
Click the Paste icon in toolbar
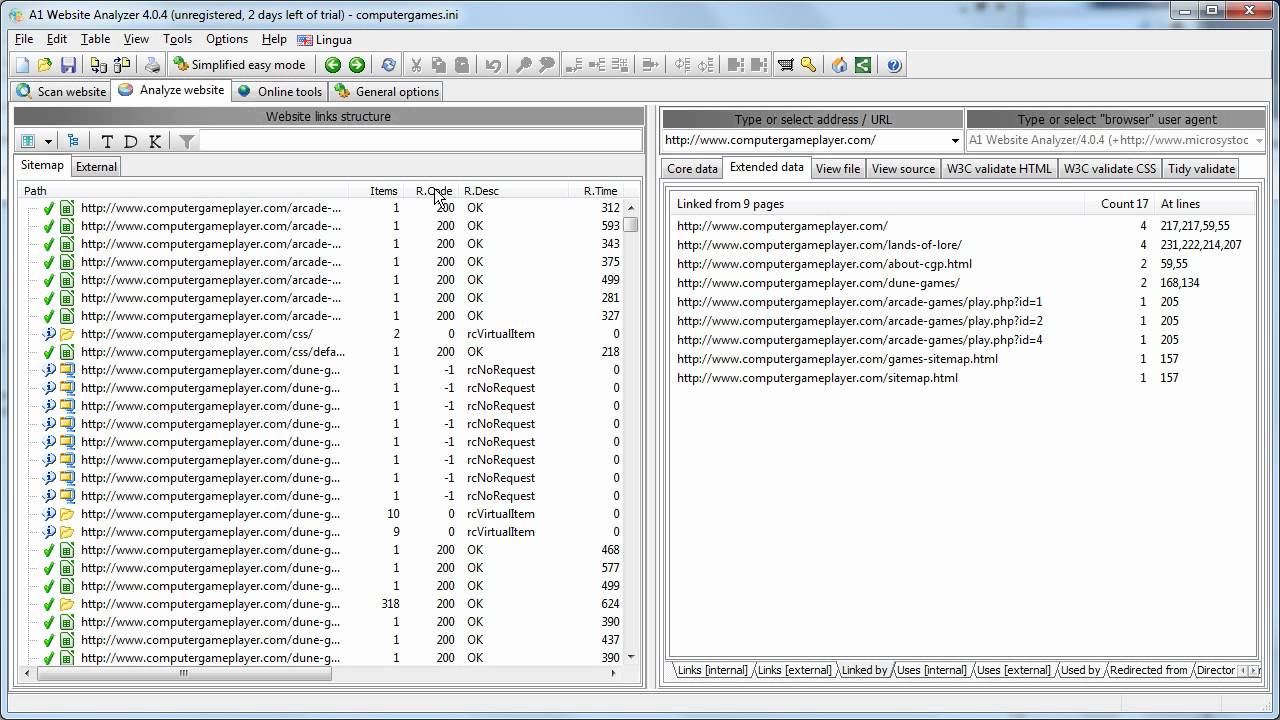click(x=462, y=65)
